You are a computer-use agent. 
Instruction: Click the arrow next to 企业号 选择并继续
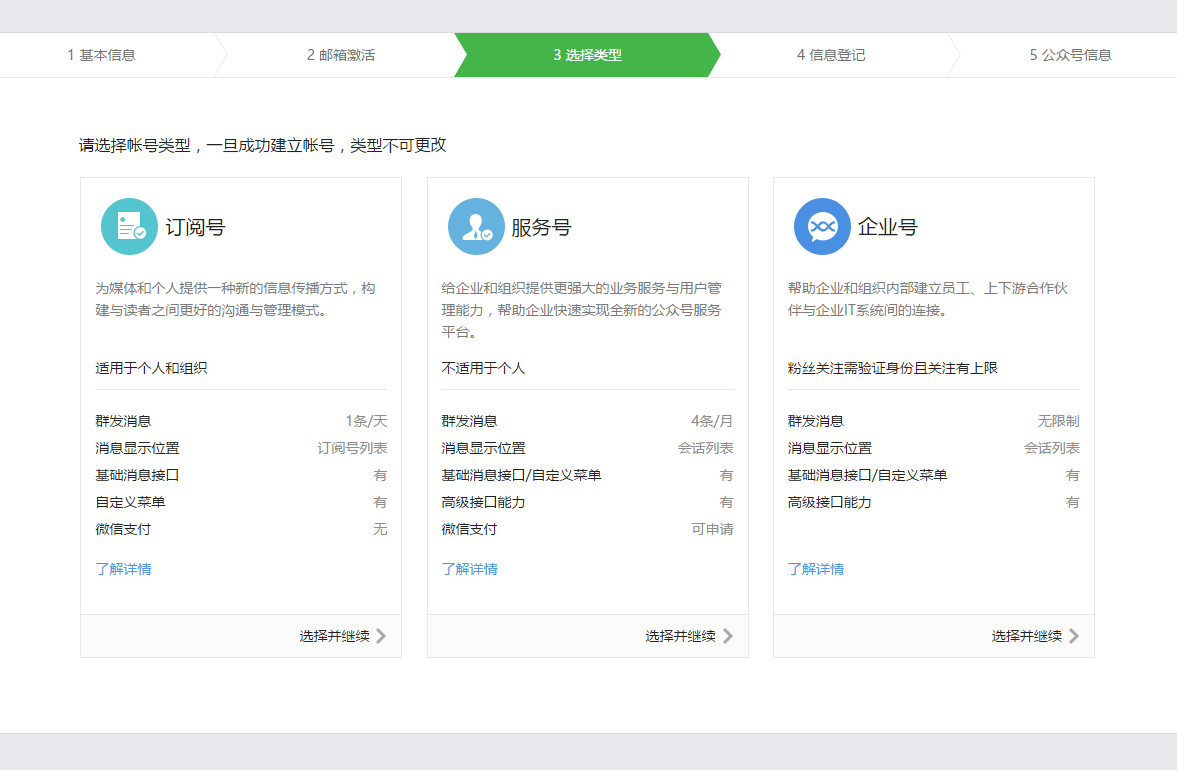(1073, 636)
